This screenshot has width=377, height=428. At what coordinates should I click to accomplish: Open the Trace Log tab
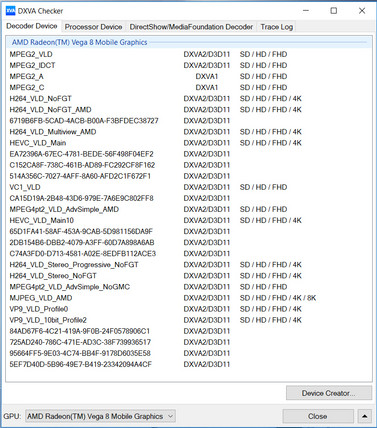click(276, 27)
